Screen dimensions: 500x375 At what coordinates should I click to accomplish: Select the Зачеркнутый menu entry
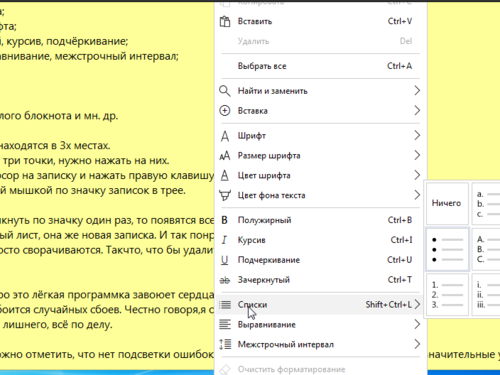[x=319, y=280]
